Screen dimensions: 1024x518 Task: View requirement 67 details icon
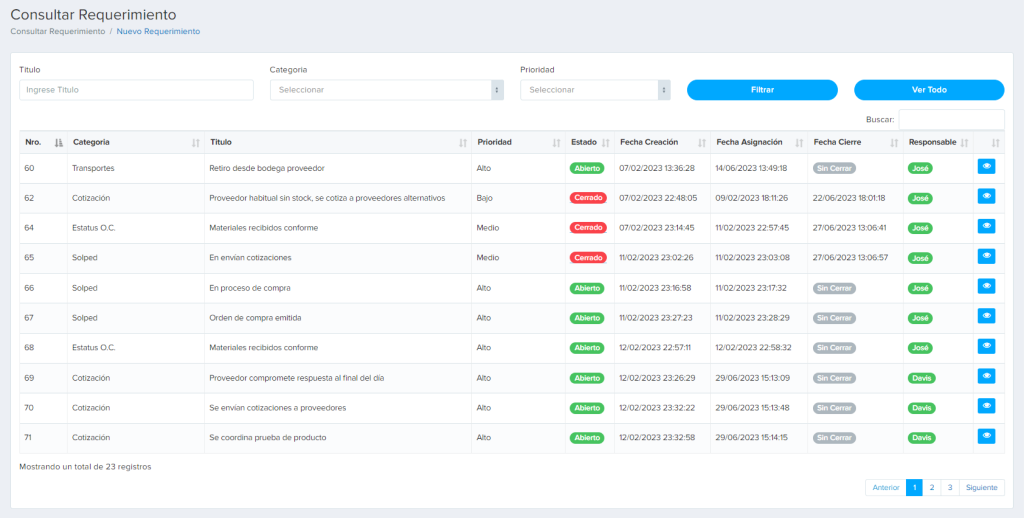click(986, 316)
